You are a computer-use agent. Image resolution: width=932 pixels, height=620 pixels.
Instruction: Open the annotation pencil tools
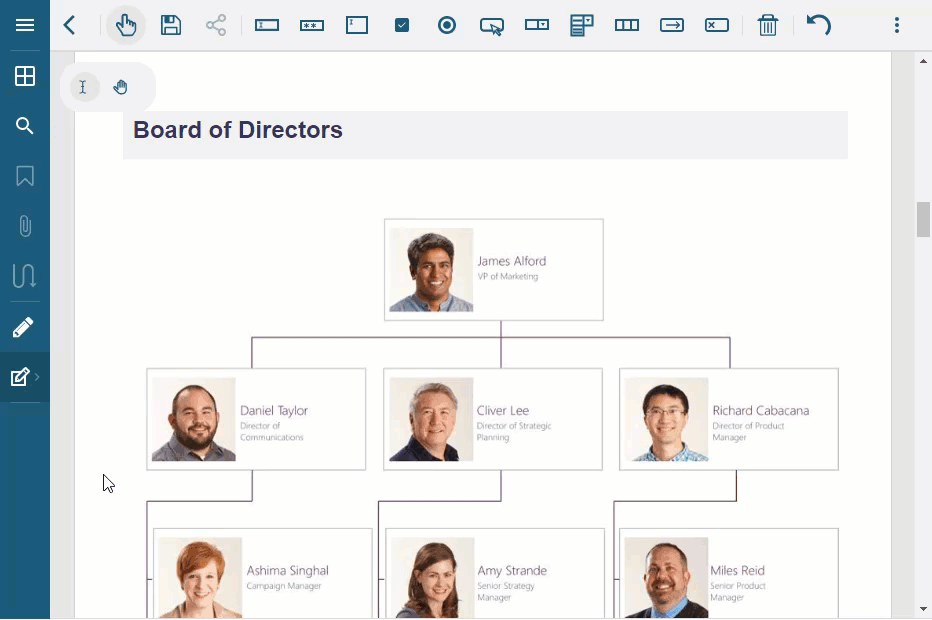click(x=23, y=327)
